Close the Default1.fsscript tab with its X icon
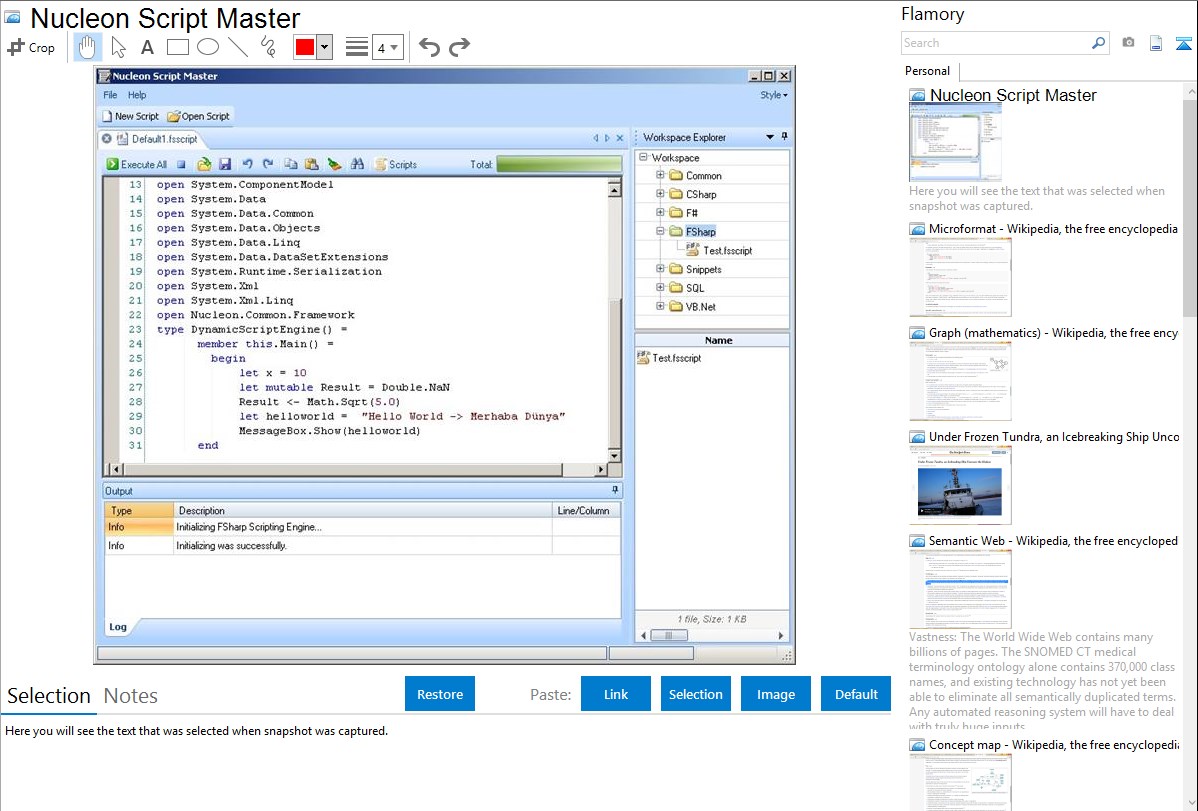 tap(107, 138)
